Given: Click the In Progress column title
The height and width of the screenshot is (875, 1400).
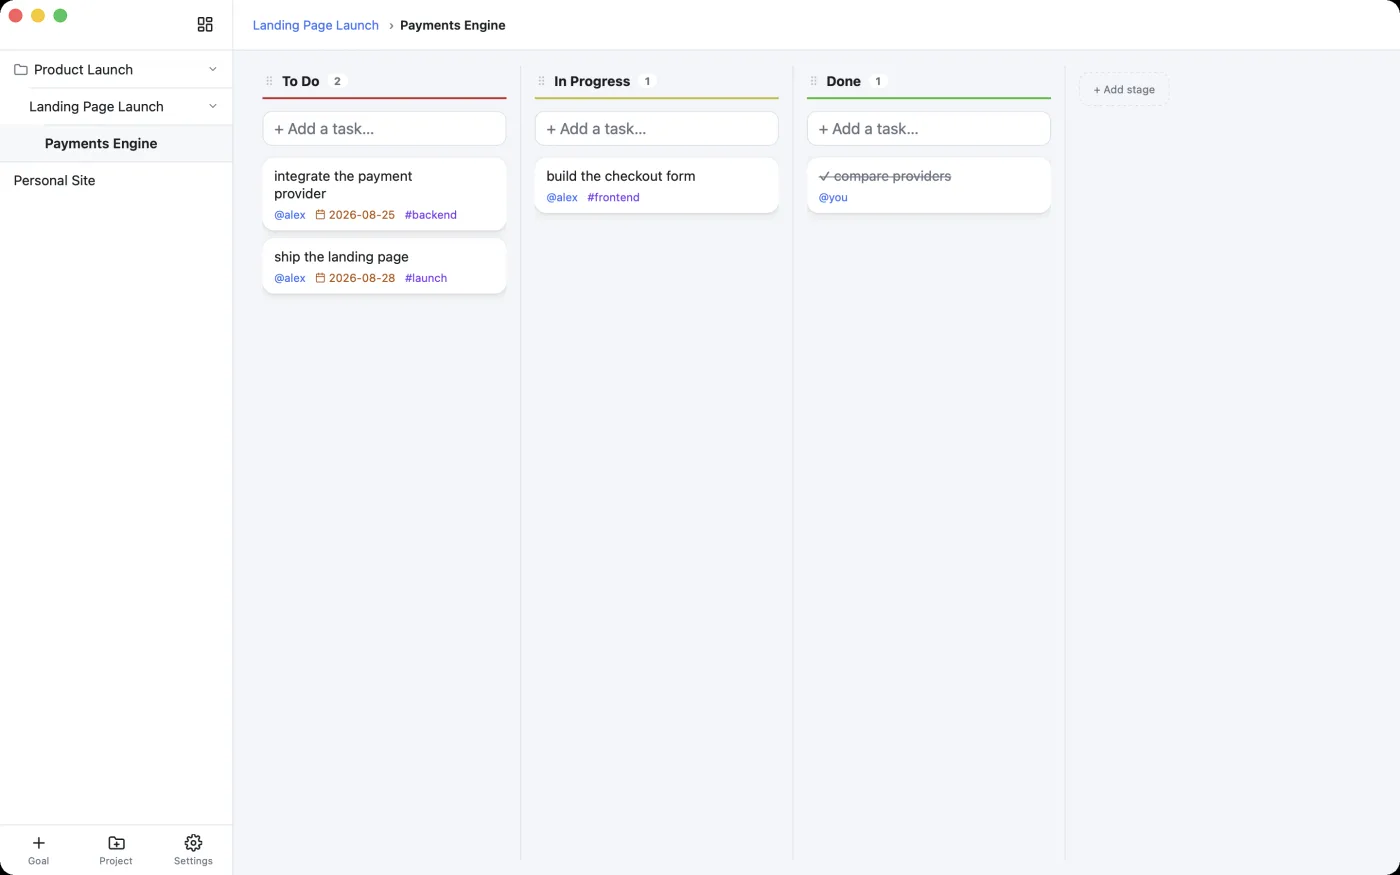Looking at the screenshot, I should coord(592,82).
